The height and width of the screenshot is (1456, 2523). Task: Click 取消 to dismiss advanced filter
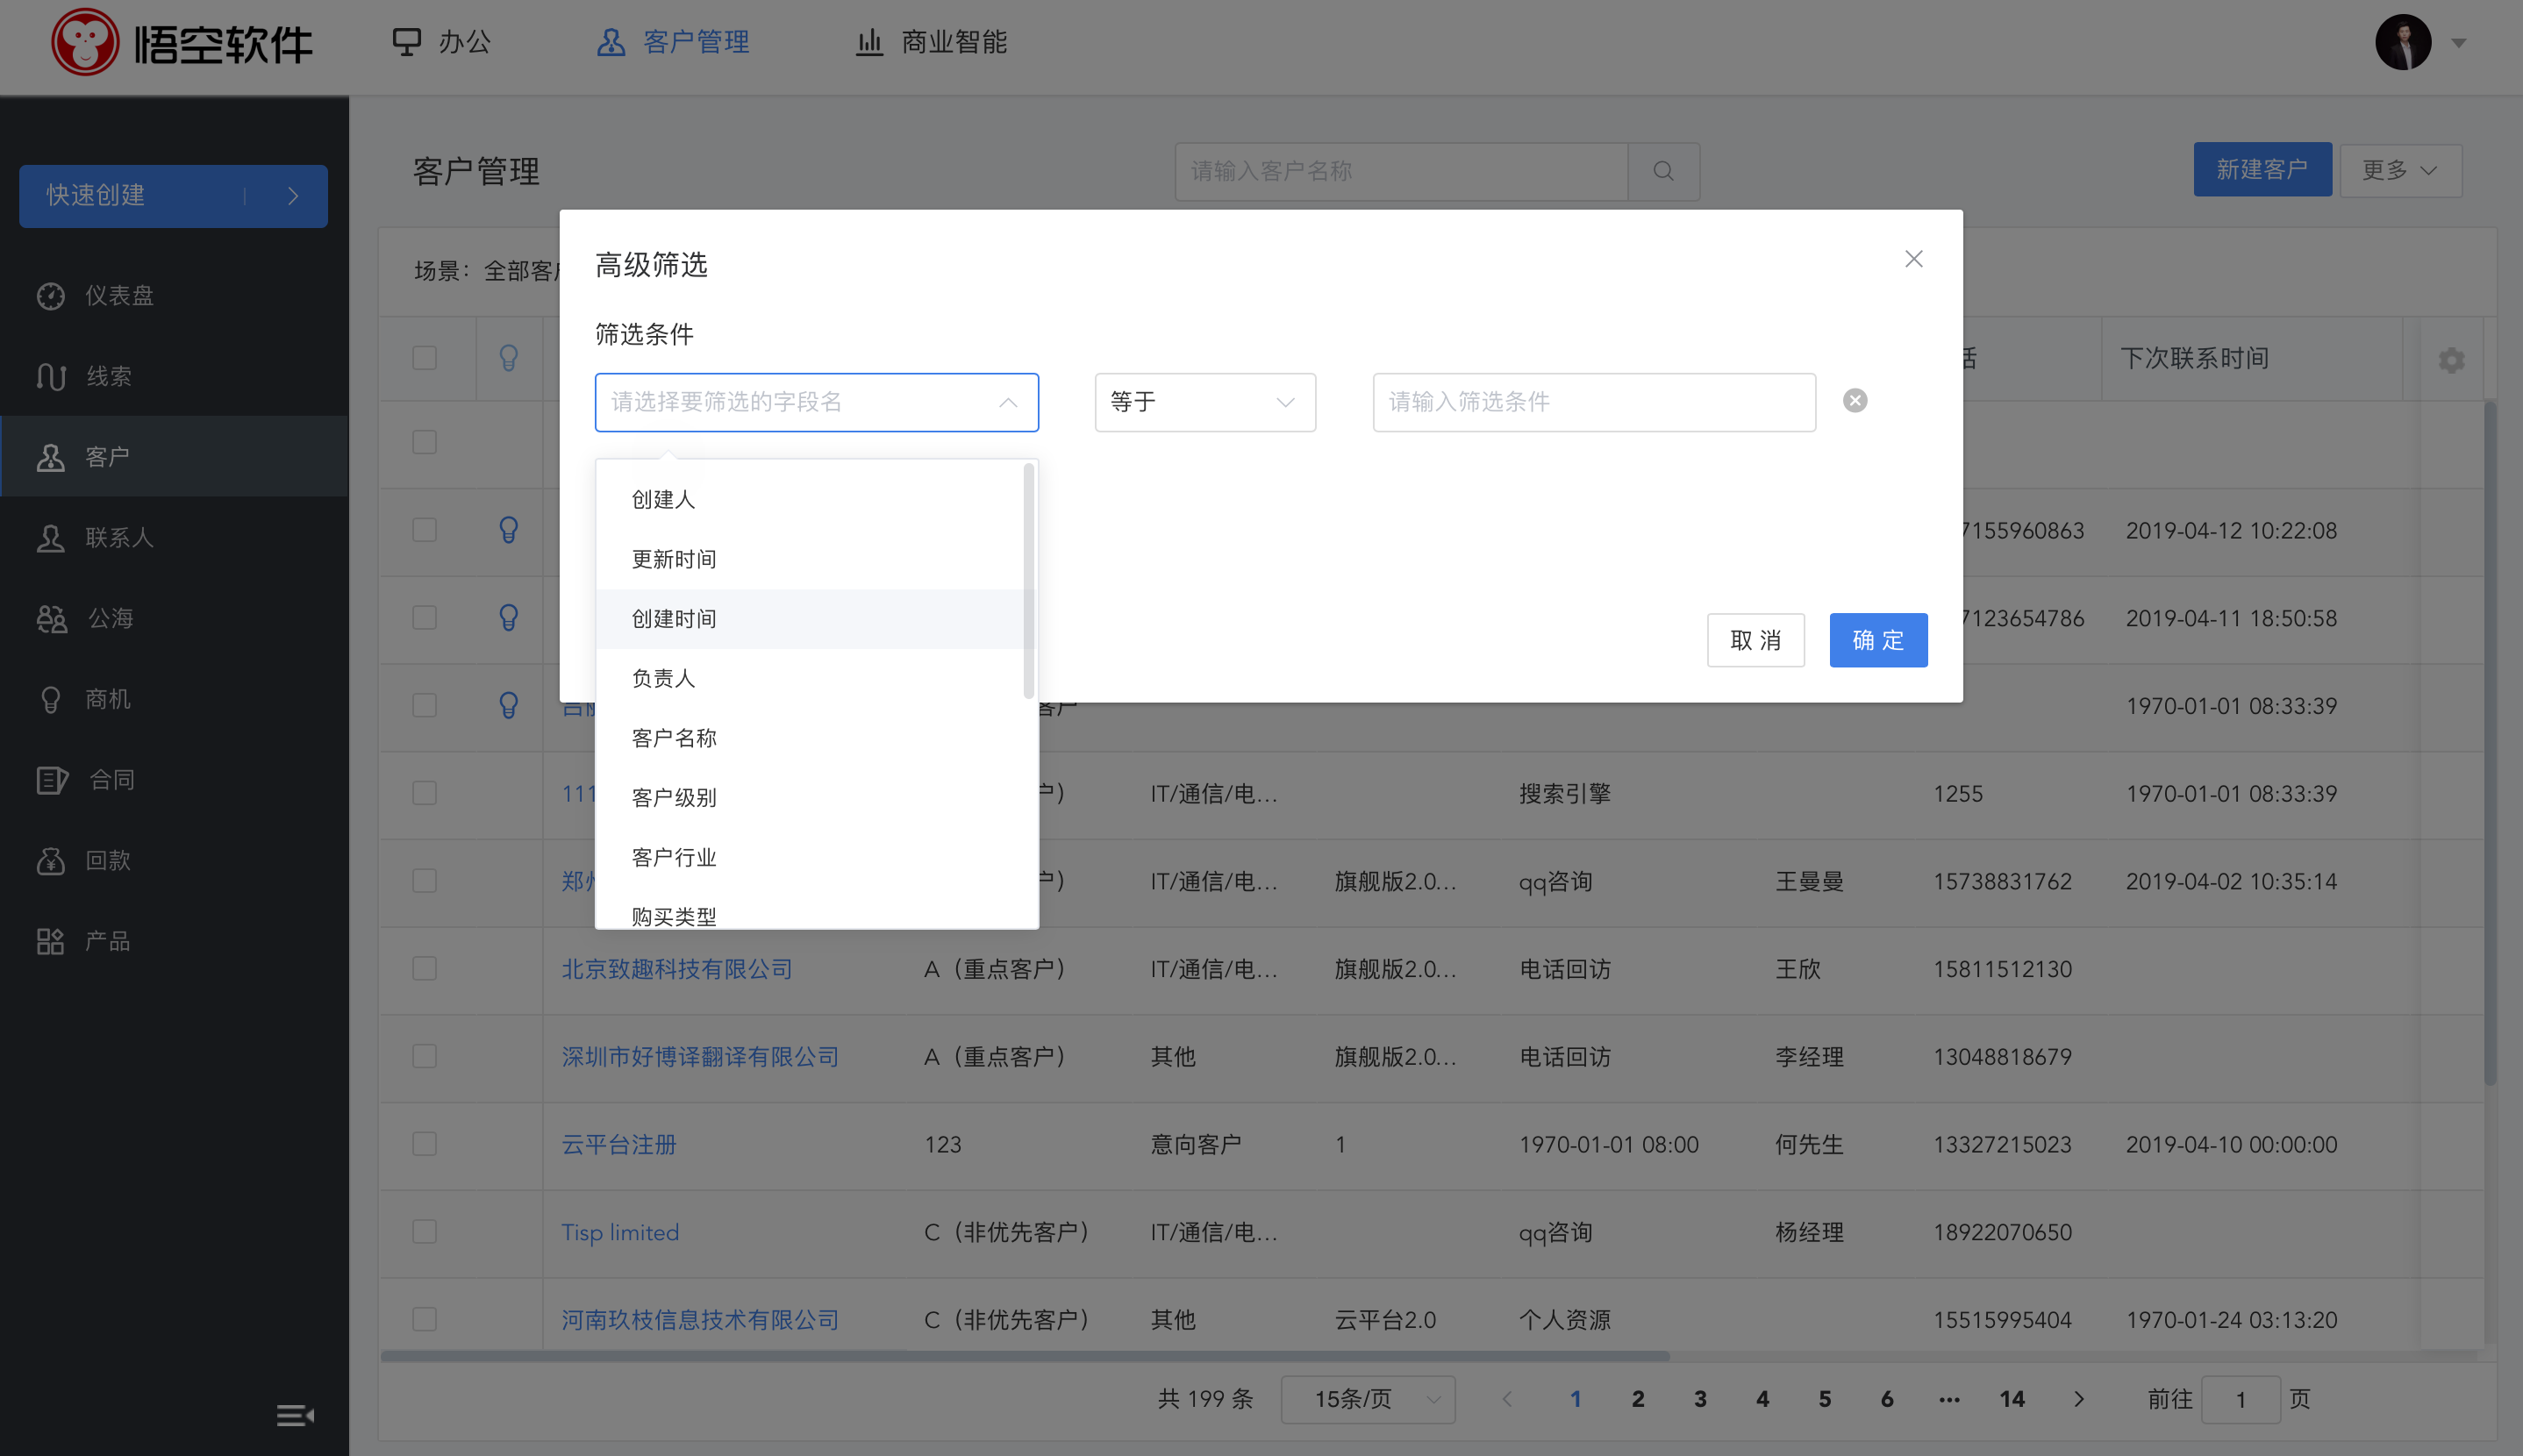pos(1755,639)
